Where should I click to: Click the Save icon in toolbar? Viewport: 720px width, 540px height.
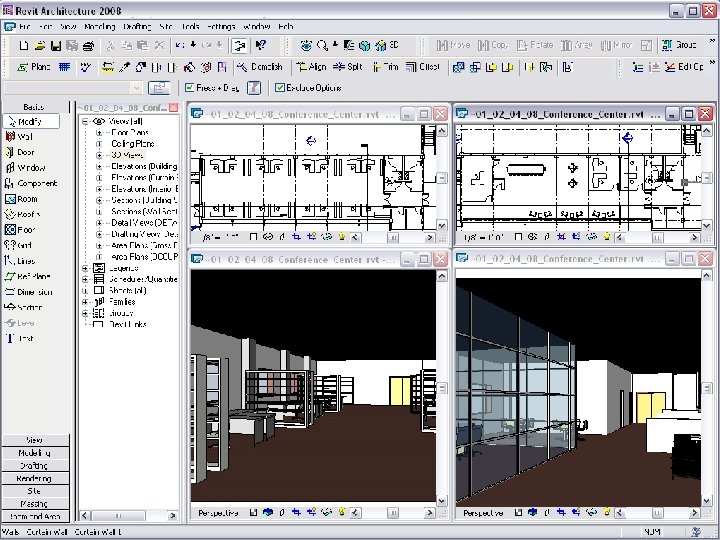(54, 46)
